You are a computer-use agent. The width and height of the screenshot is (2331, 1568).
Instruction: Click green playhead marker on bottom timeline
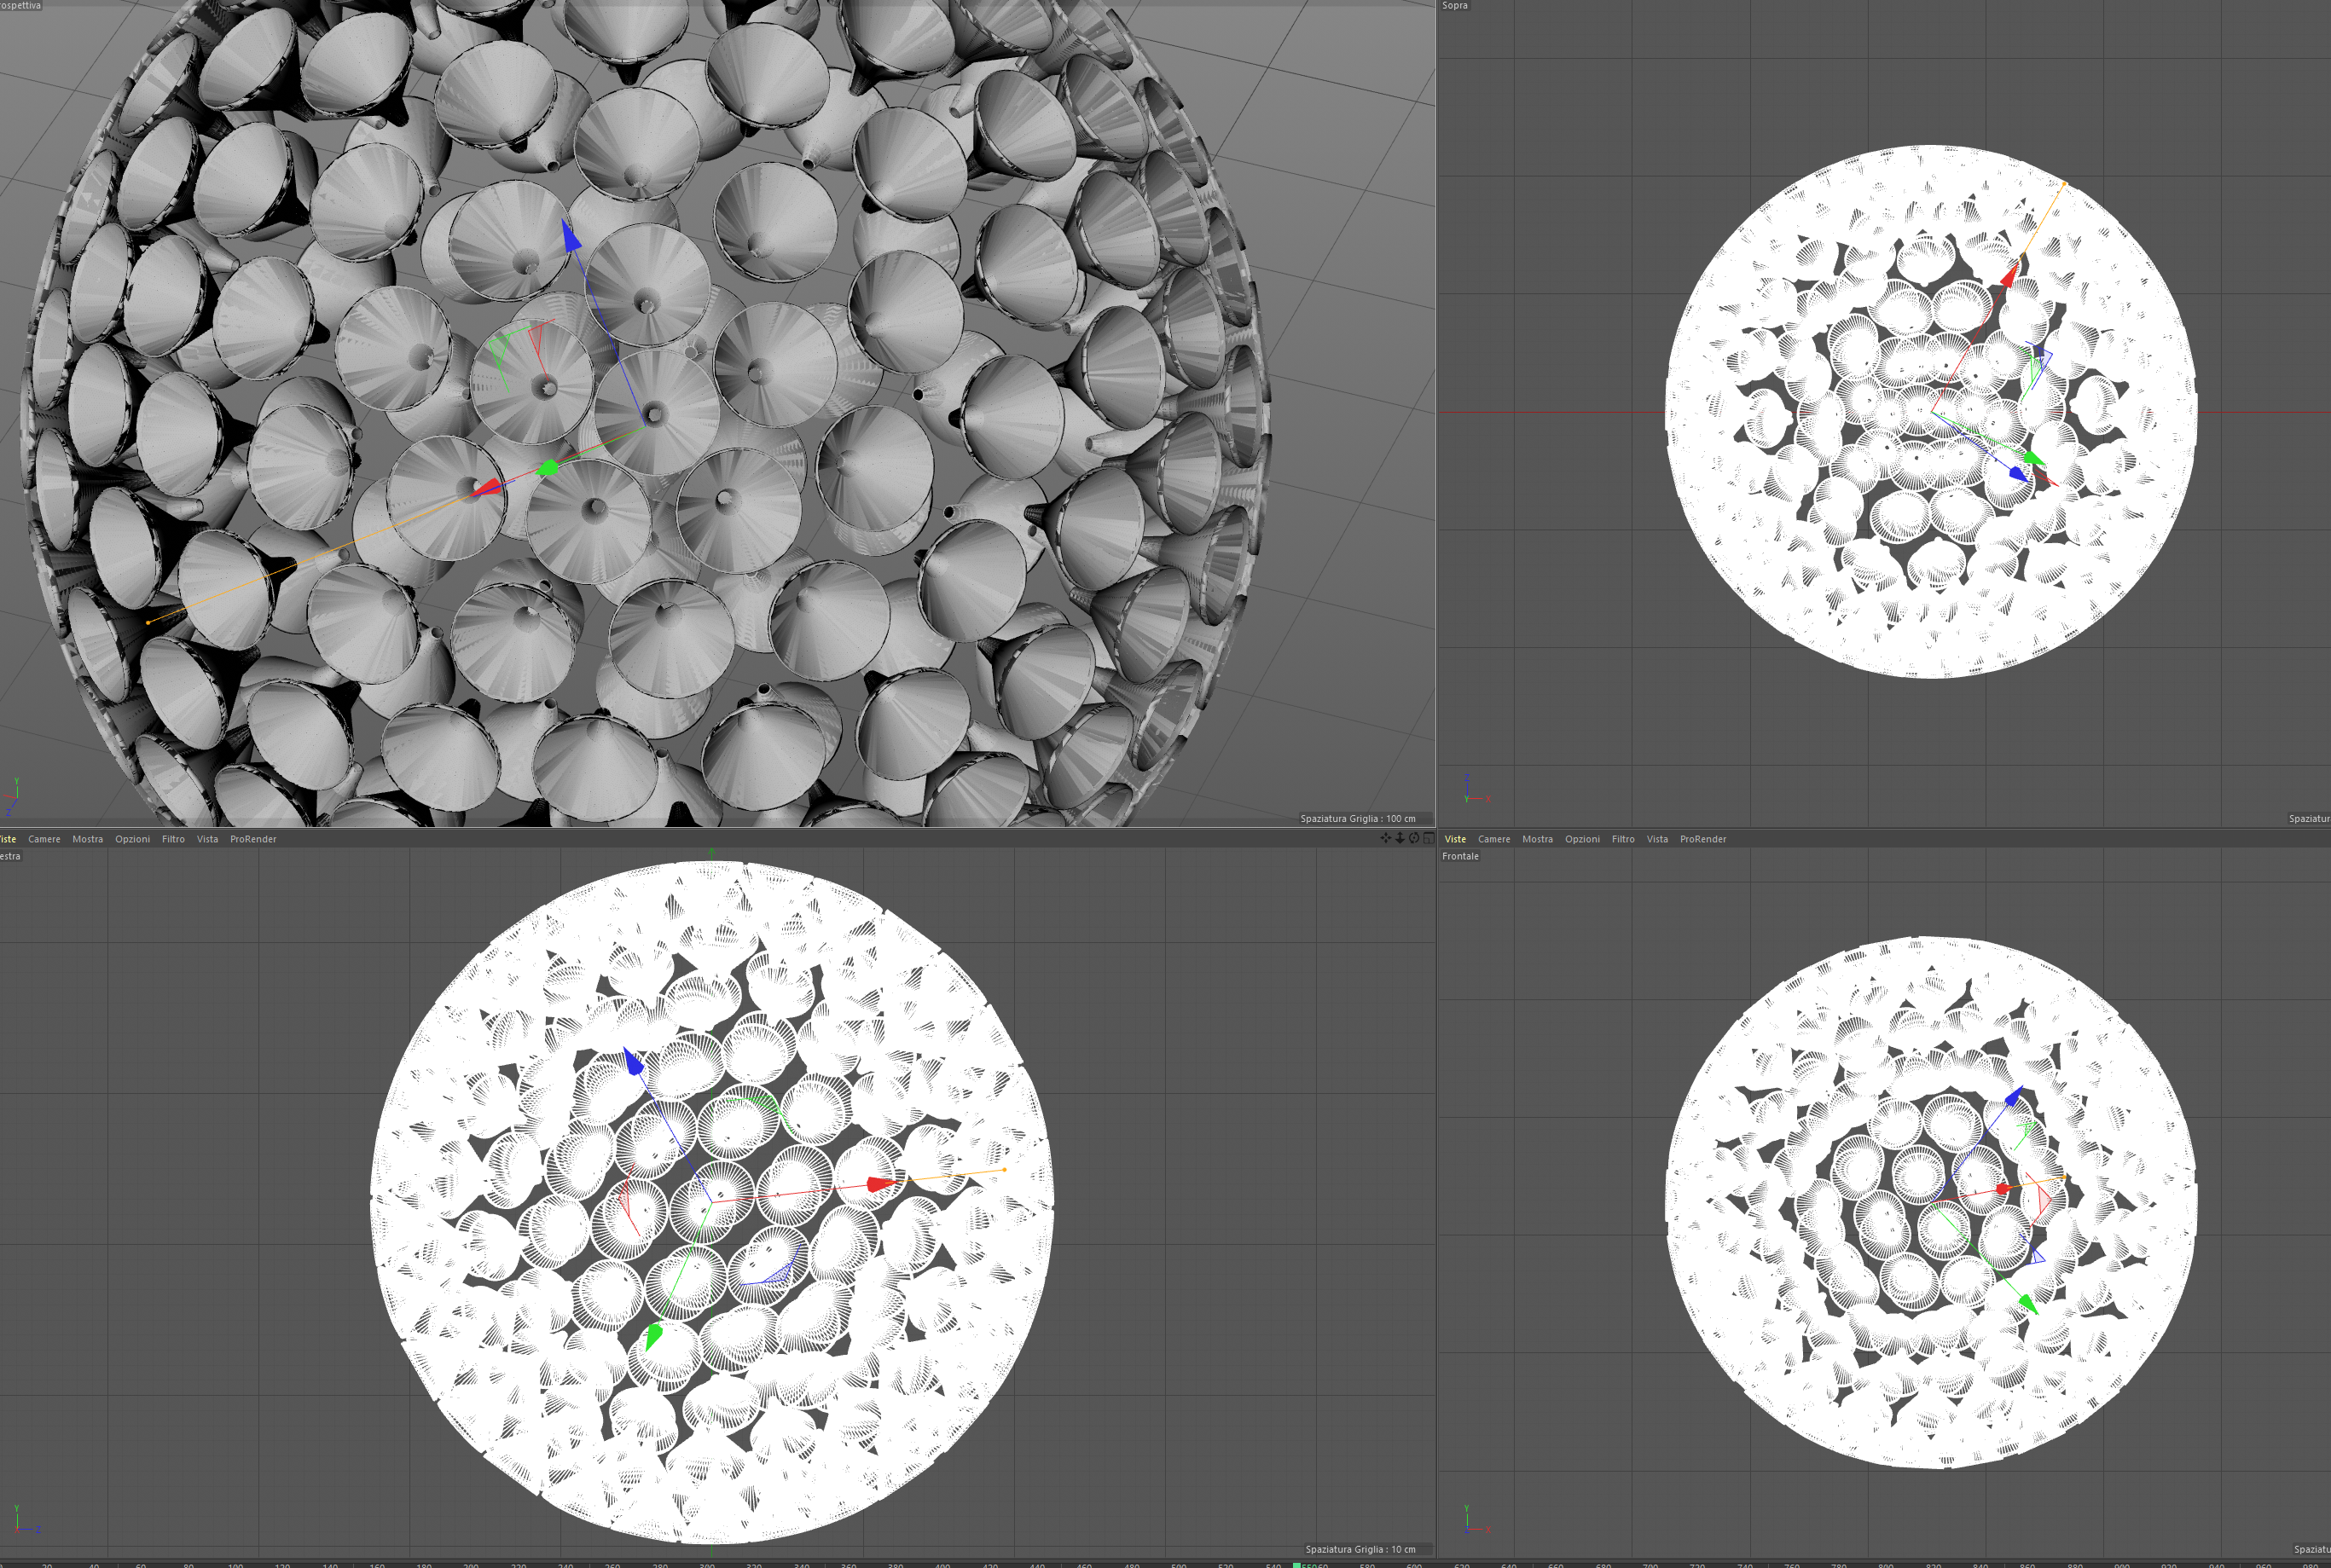click(x=1297, y=1564)
